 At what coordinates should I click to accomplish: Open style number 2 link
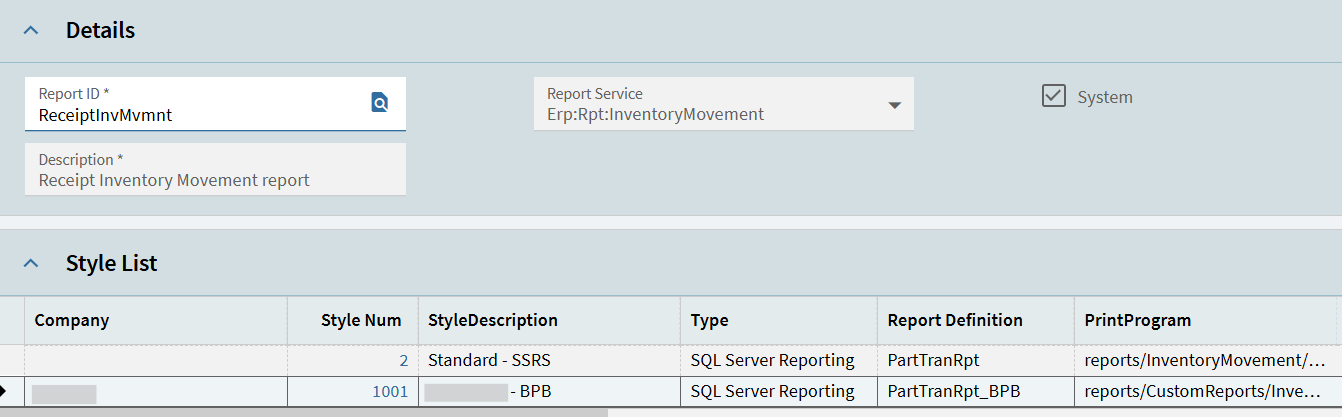point(403,360)
